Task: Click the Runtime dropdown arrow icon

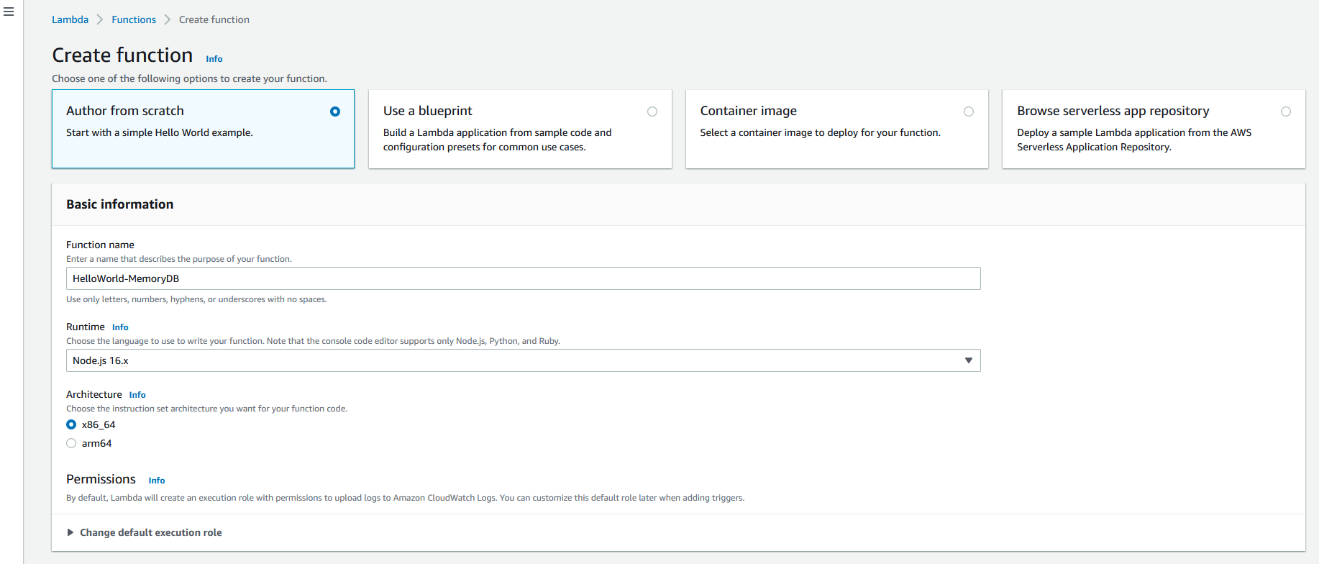Action: (x=967, y=361)
